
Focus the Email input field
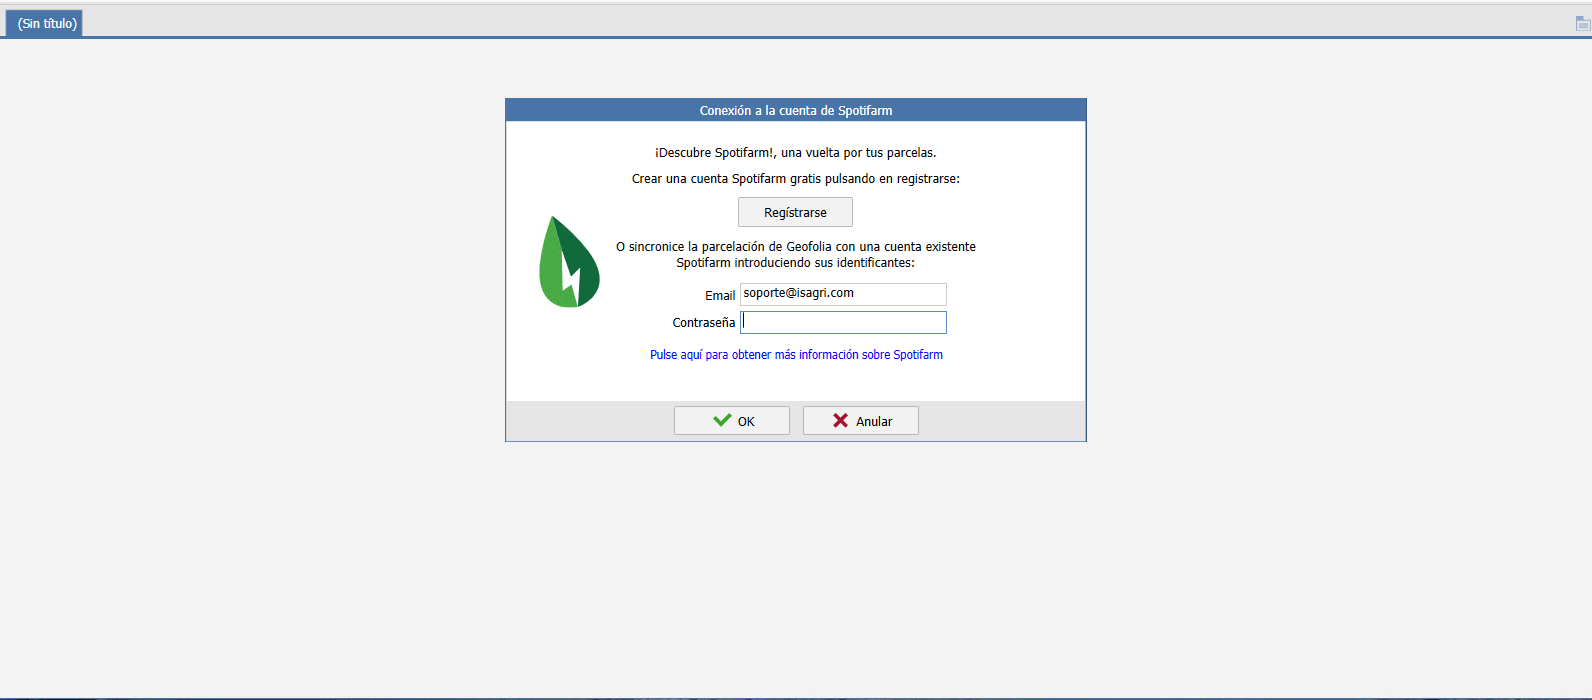843,294
